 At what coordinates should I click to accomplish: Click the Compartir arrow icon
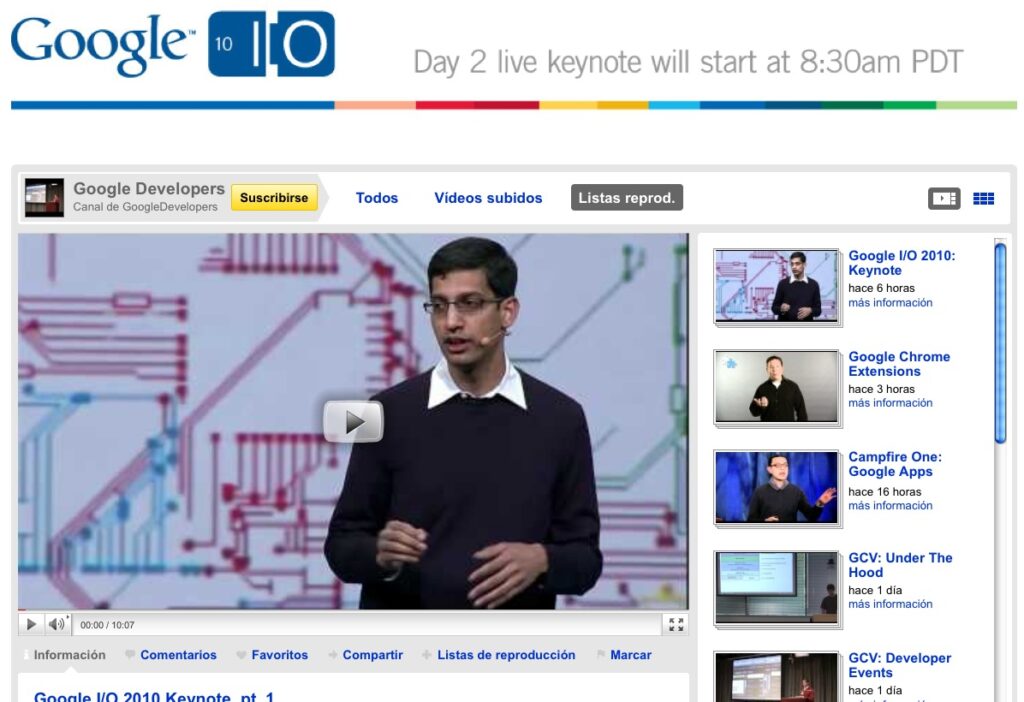[x=333, y=655]
